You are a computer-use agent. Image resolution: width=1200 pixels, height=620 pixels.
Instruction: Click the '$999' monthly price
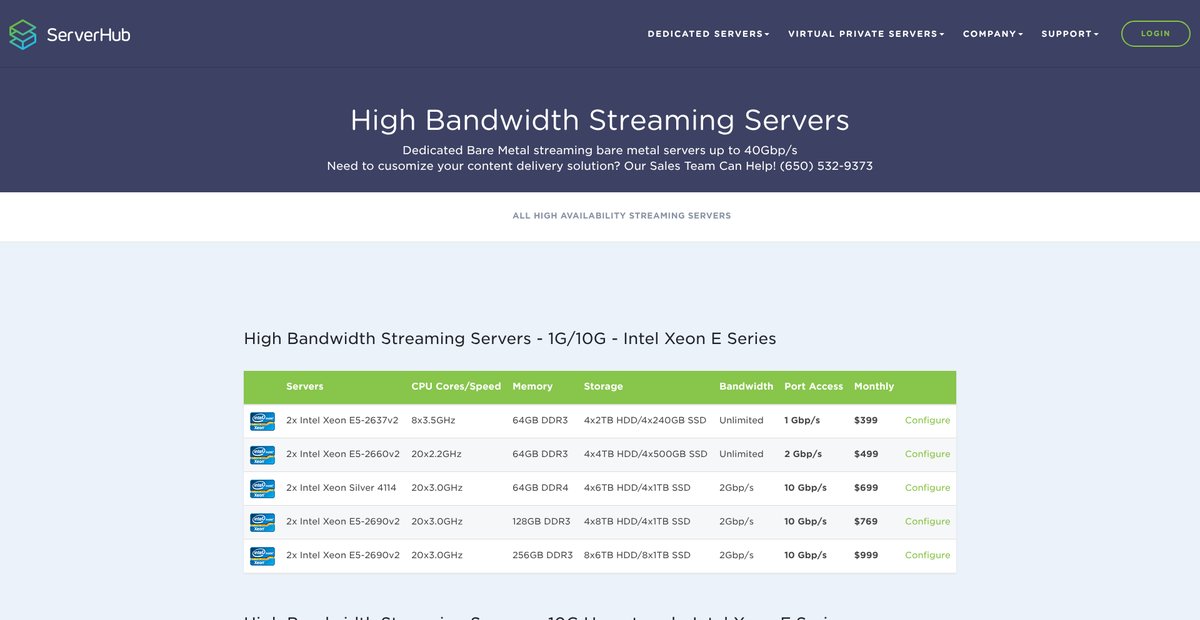[x=866, y=555]
